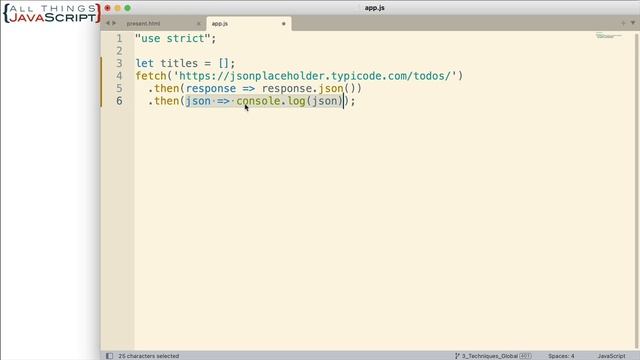Click 'response.json()' on line 5
This screenshot has width=640, height=360.
(x=311, y=89)
